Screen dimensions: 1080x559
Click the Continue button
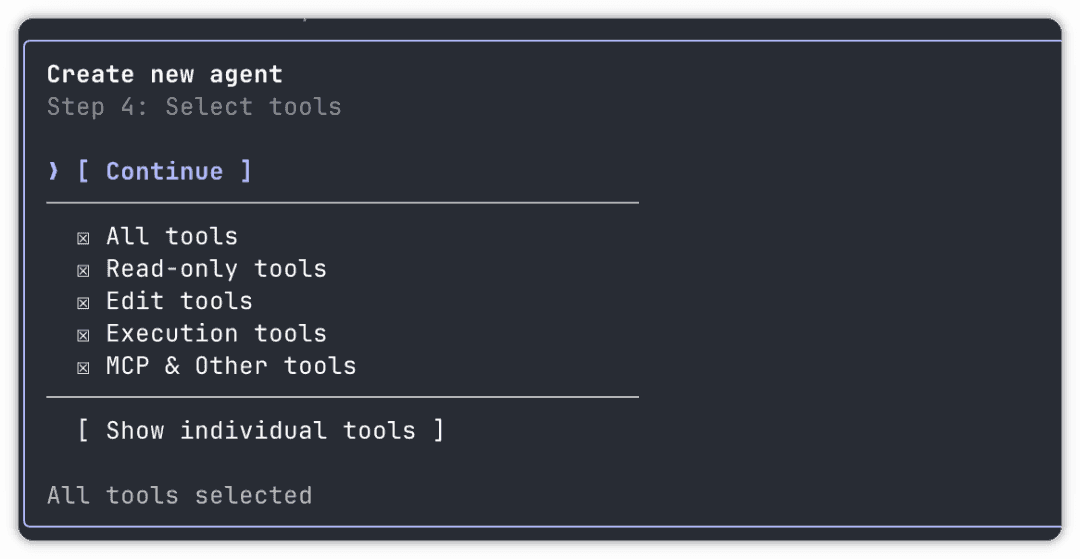coord(164,171)
